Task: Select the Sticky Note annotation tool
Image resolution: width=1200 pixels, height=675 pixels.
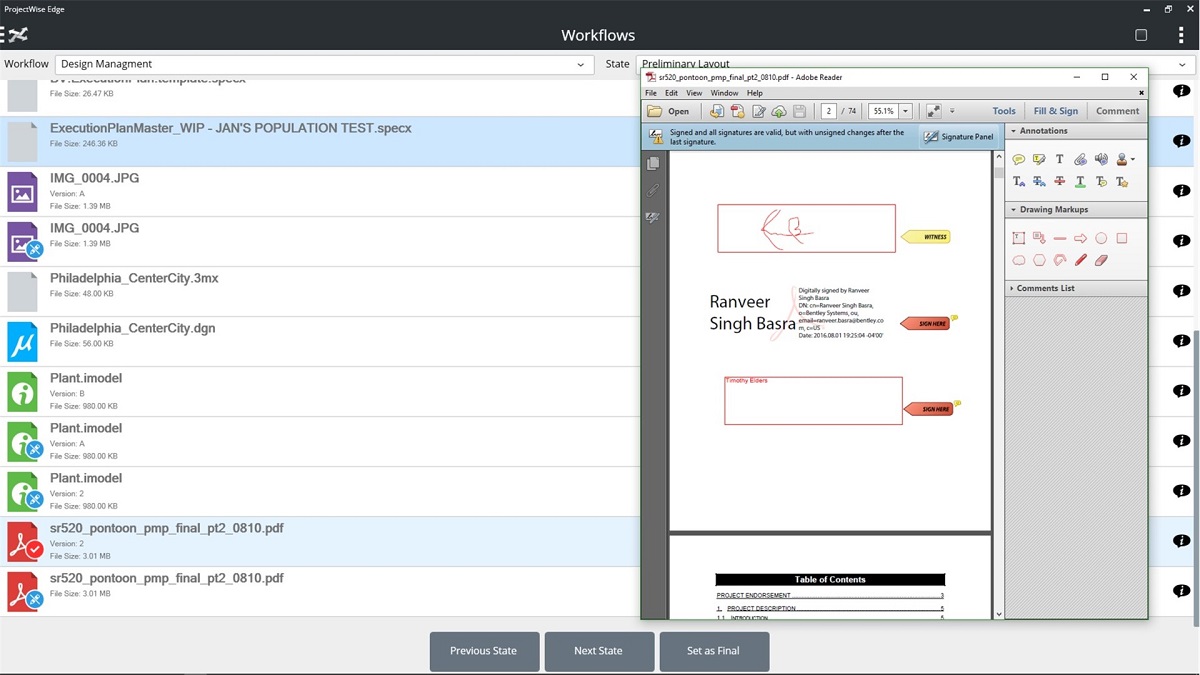Action: 1018,159
